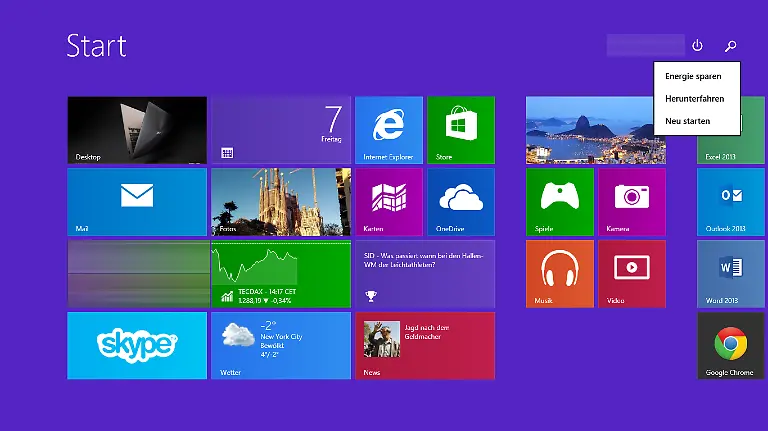Screen dimensions: 768x431
Task: Click the power button icon
Action: coord(697,46)
